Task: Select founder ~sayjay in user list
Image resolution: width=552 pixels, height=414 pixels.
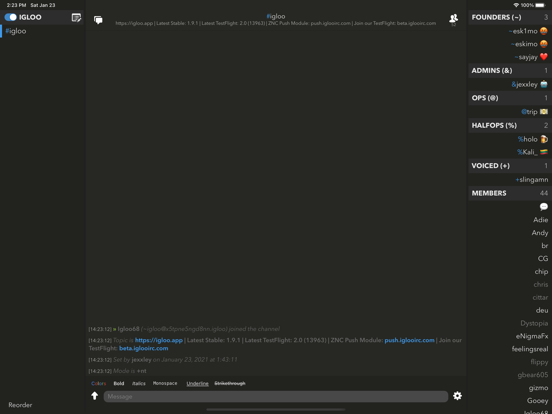Action: [531, 57]
